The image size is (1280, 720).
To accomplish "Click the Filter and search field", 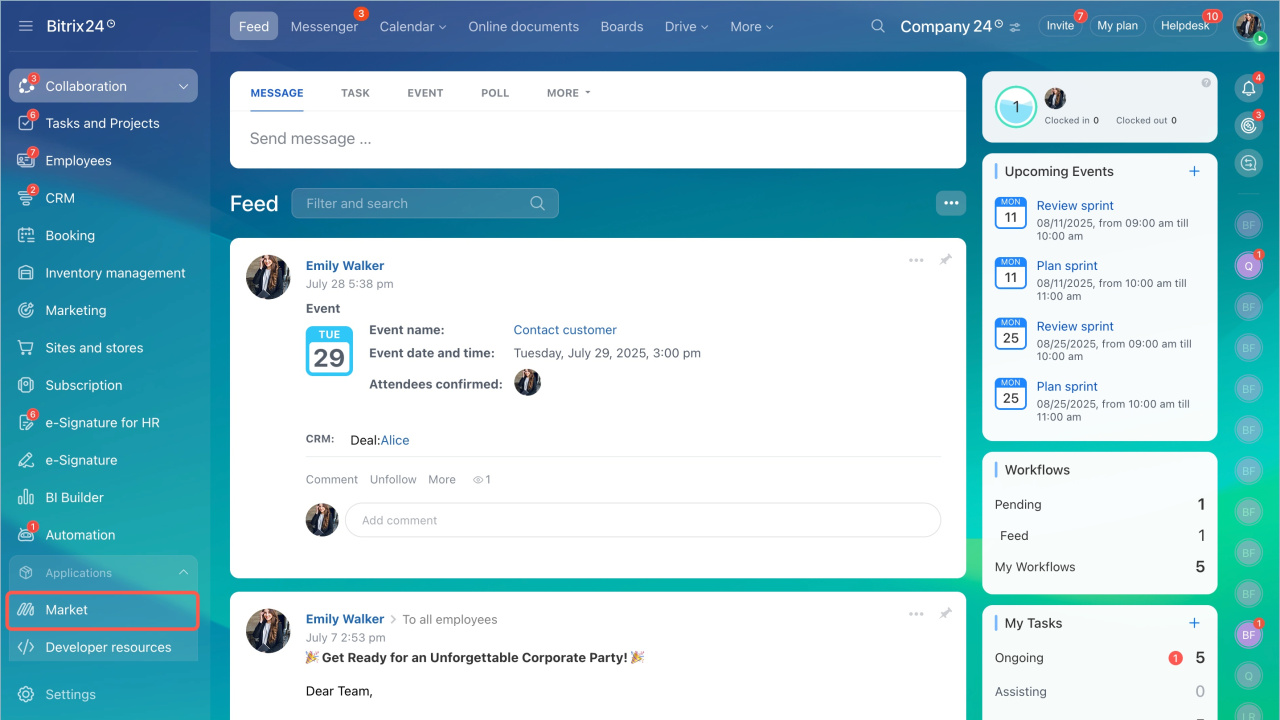I will tap(415, 203).
